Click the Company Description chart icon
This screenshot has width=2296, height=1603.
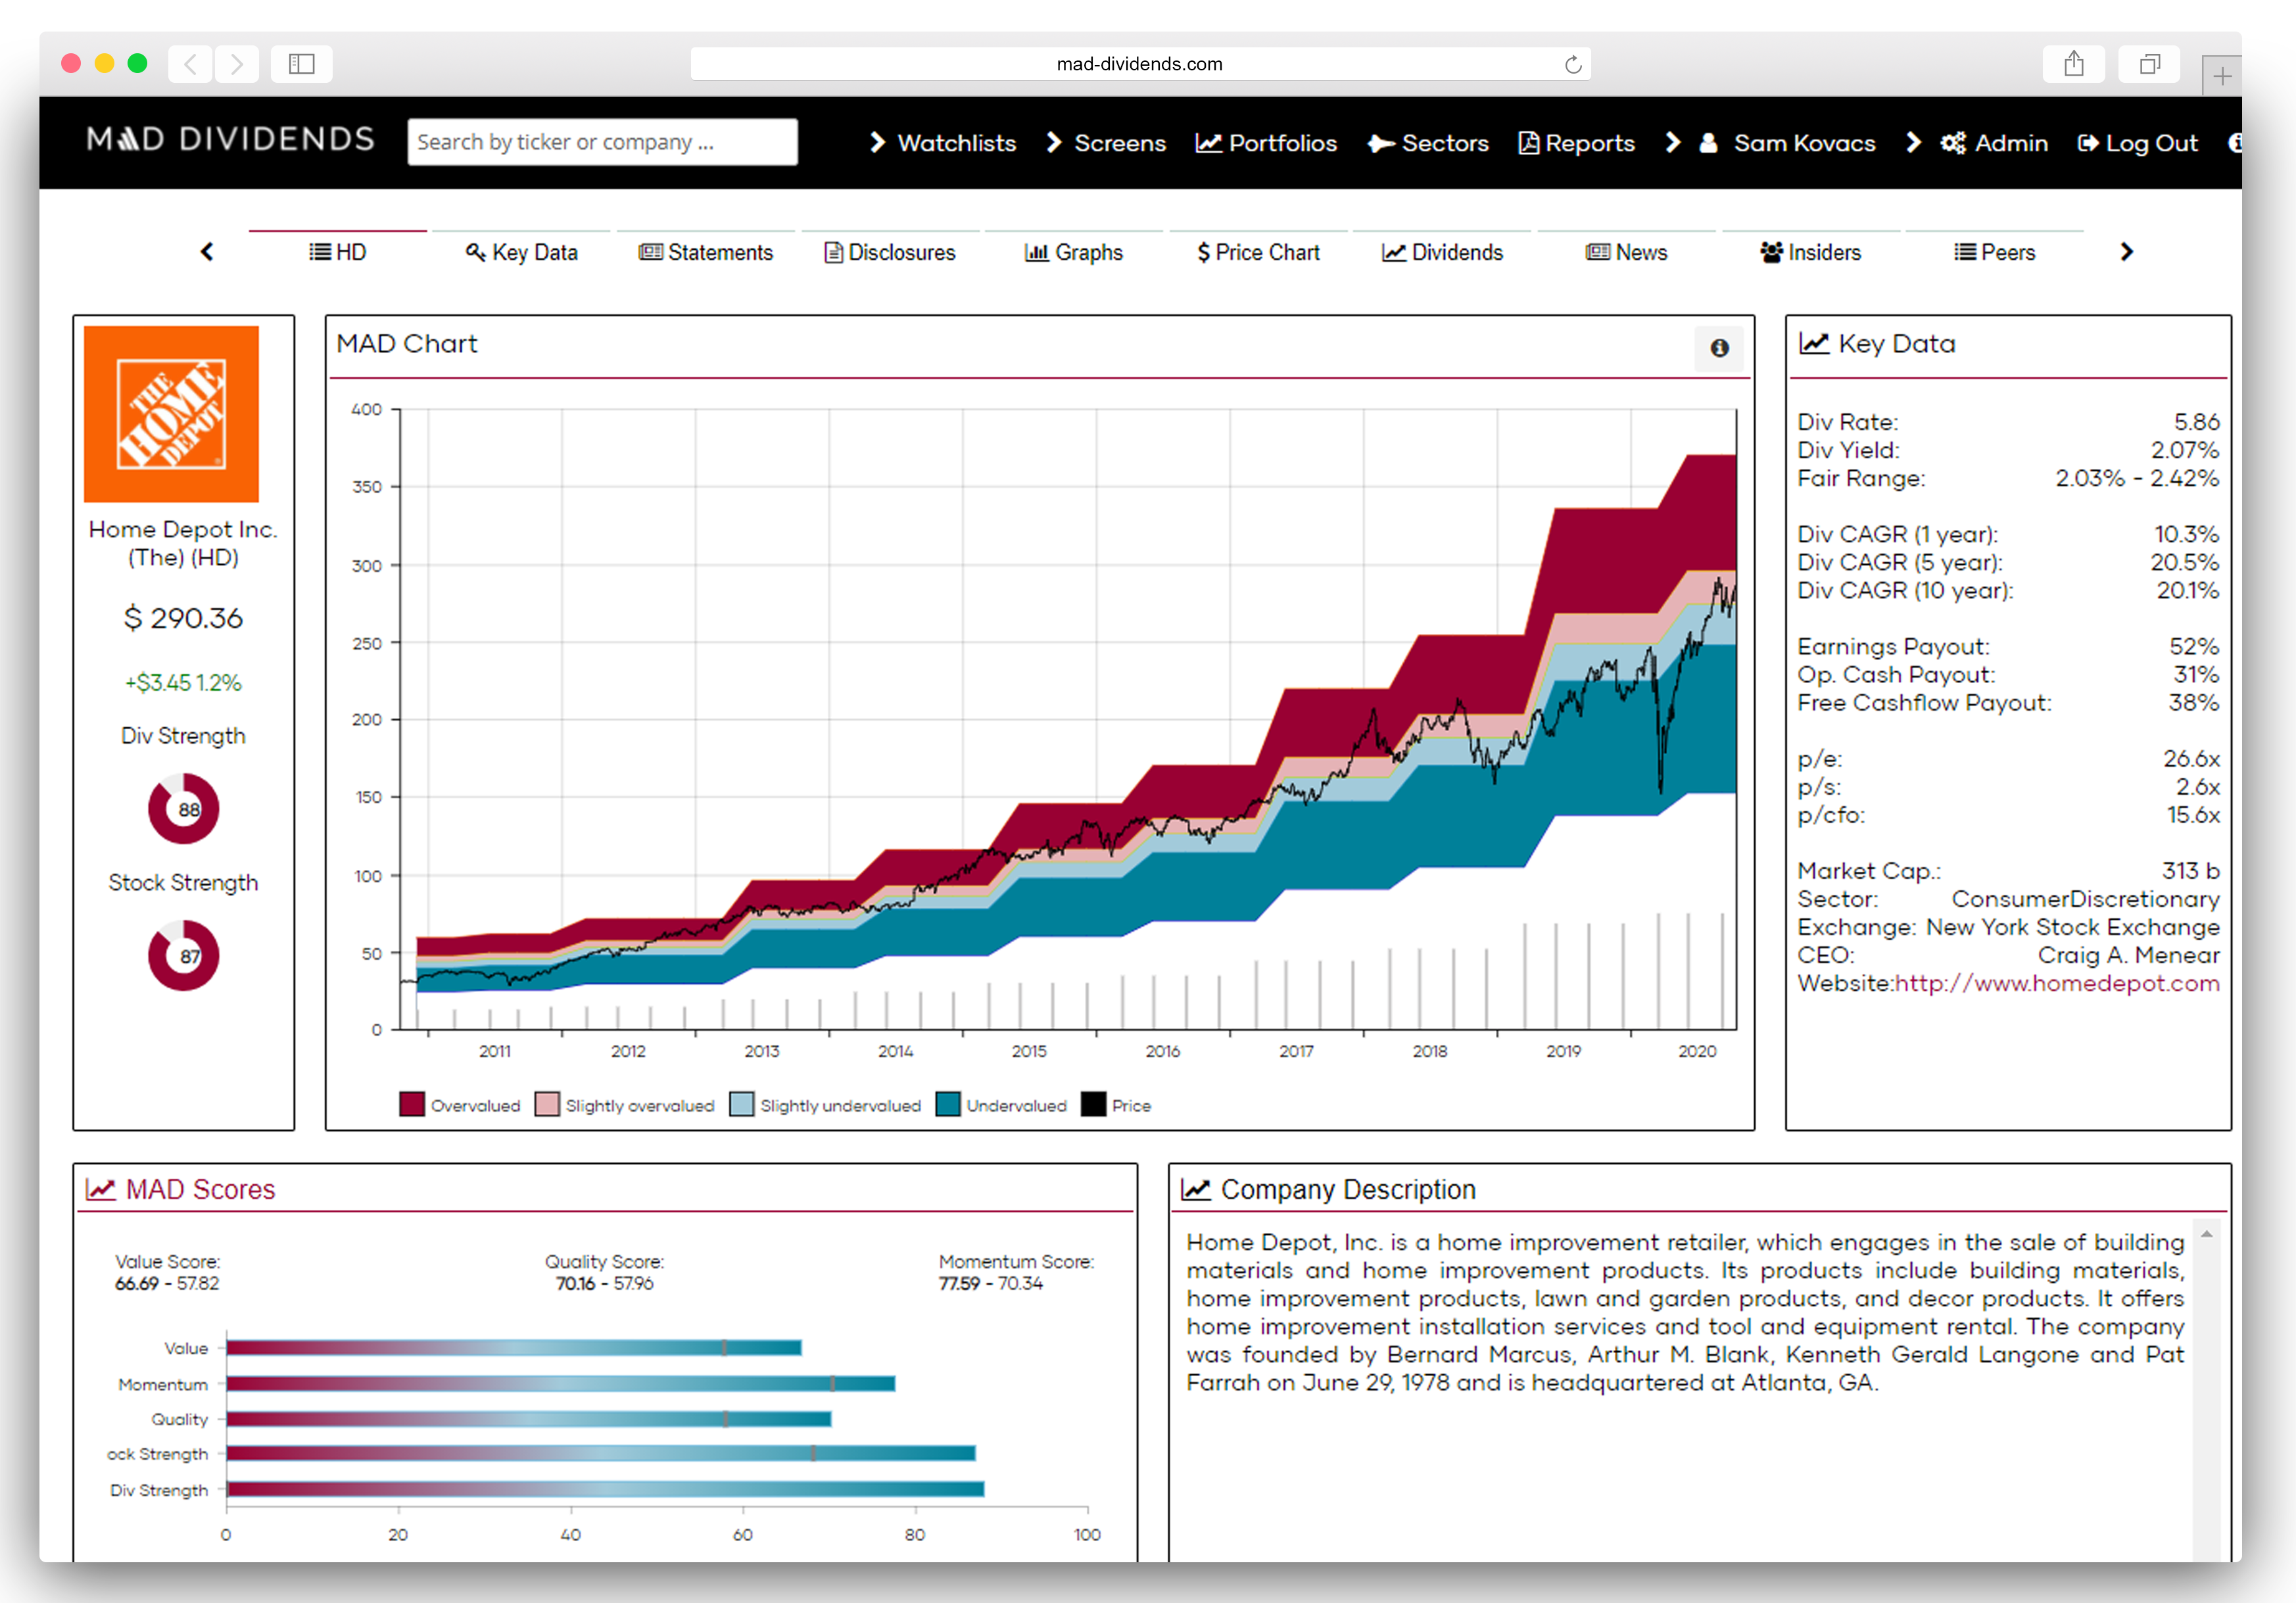pyautogui.click(x=1196, y=1189)
